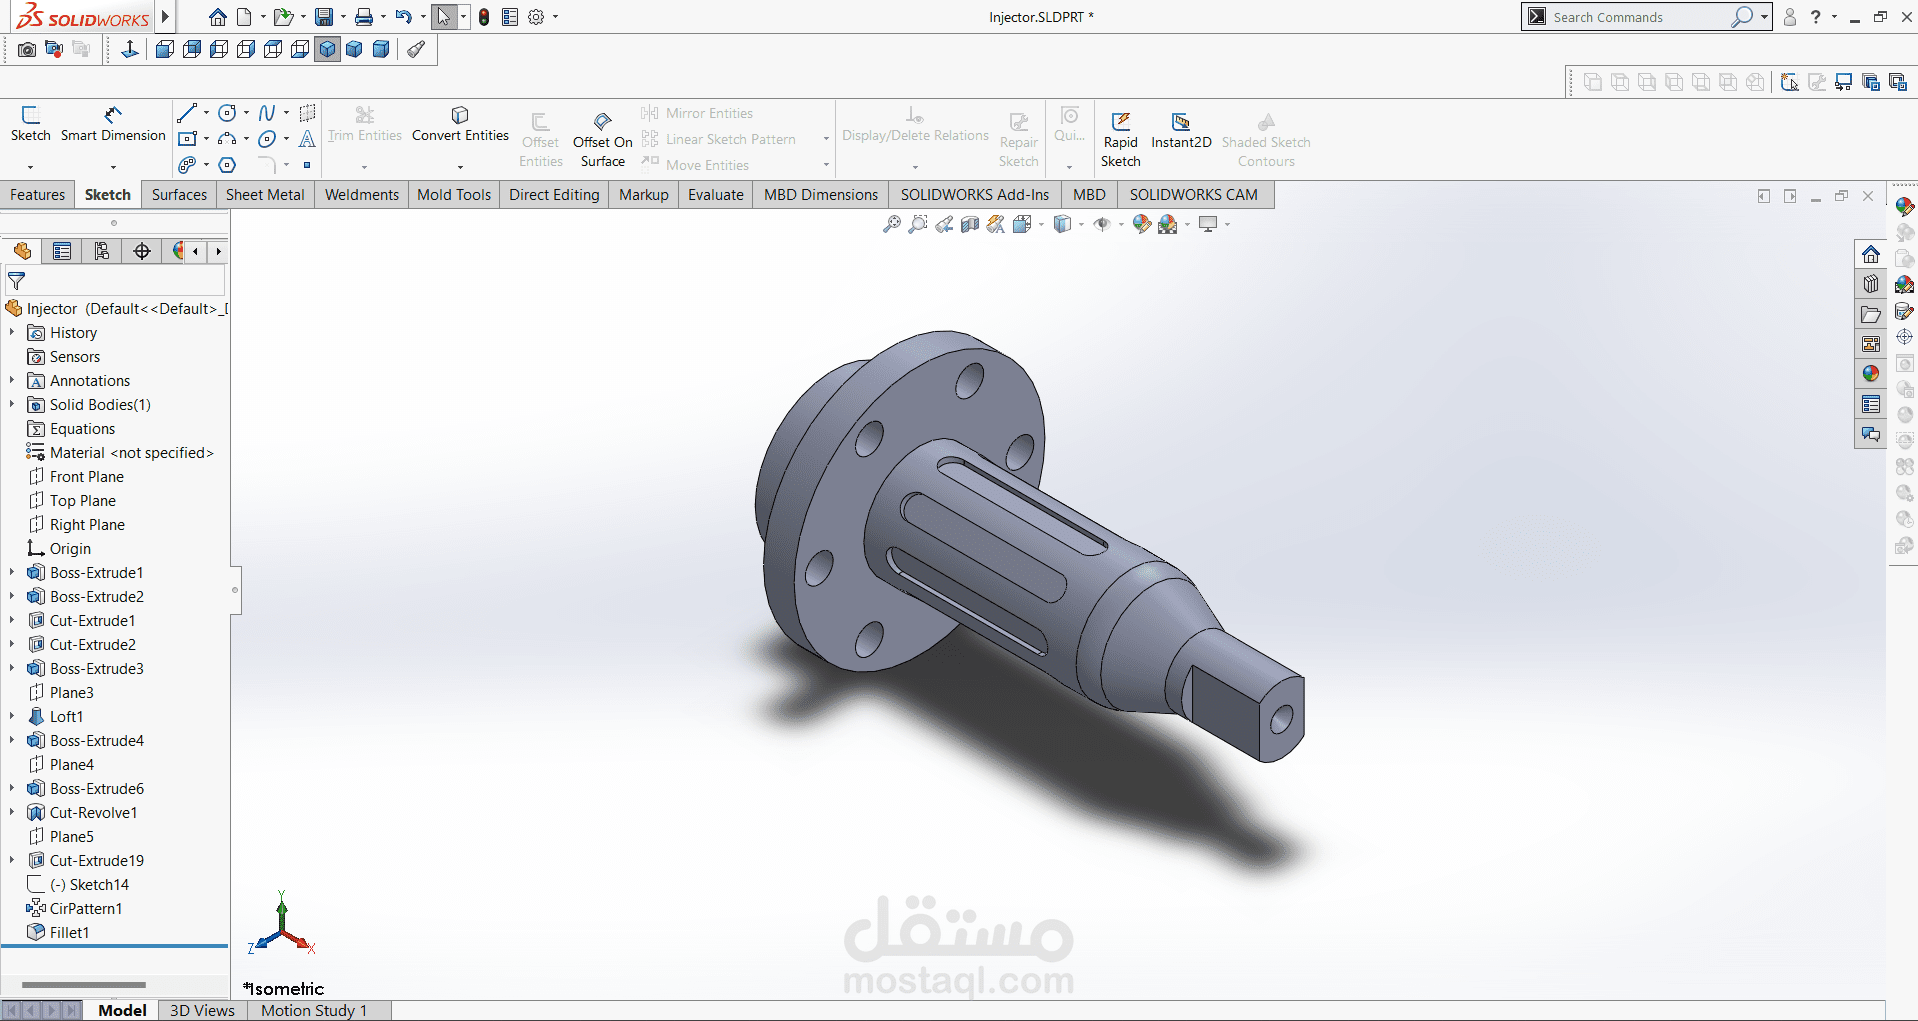Open the SOLIDWORKS Add-Ins tab

(x=975, y=195)
